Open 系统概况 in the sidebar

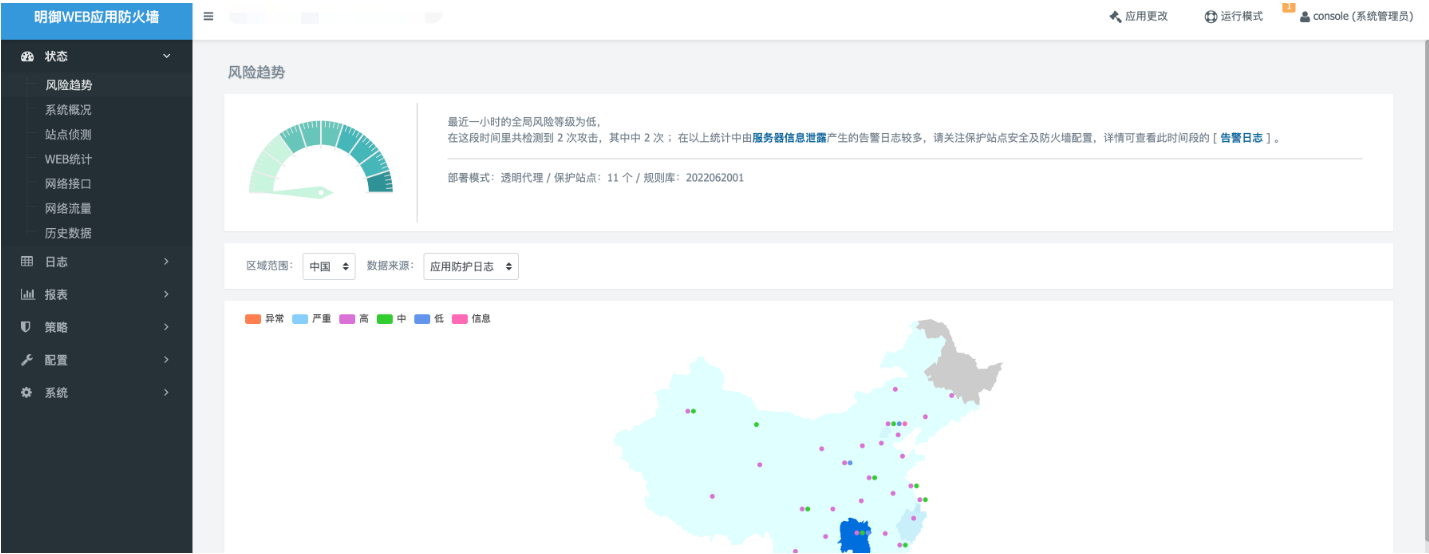click(x=68, y=110)
